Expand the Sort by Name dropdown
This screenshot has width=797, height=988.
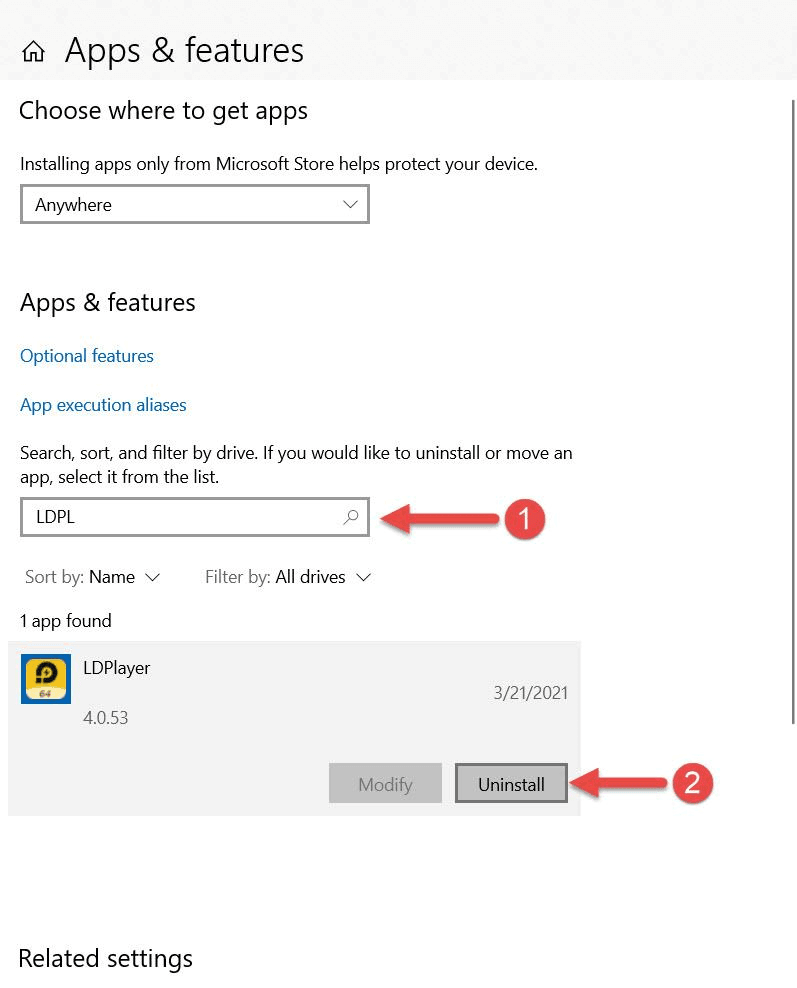tap(93, 577)
